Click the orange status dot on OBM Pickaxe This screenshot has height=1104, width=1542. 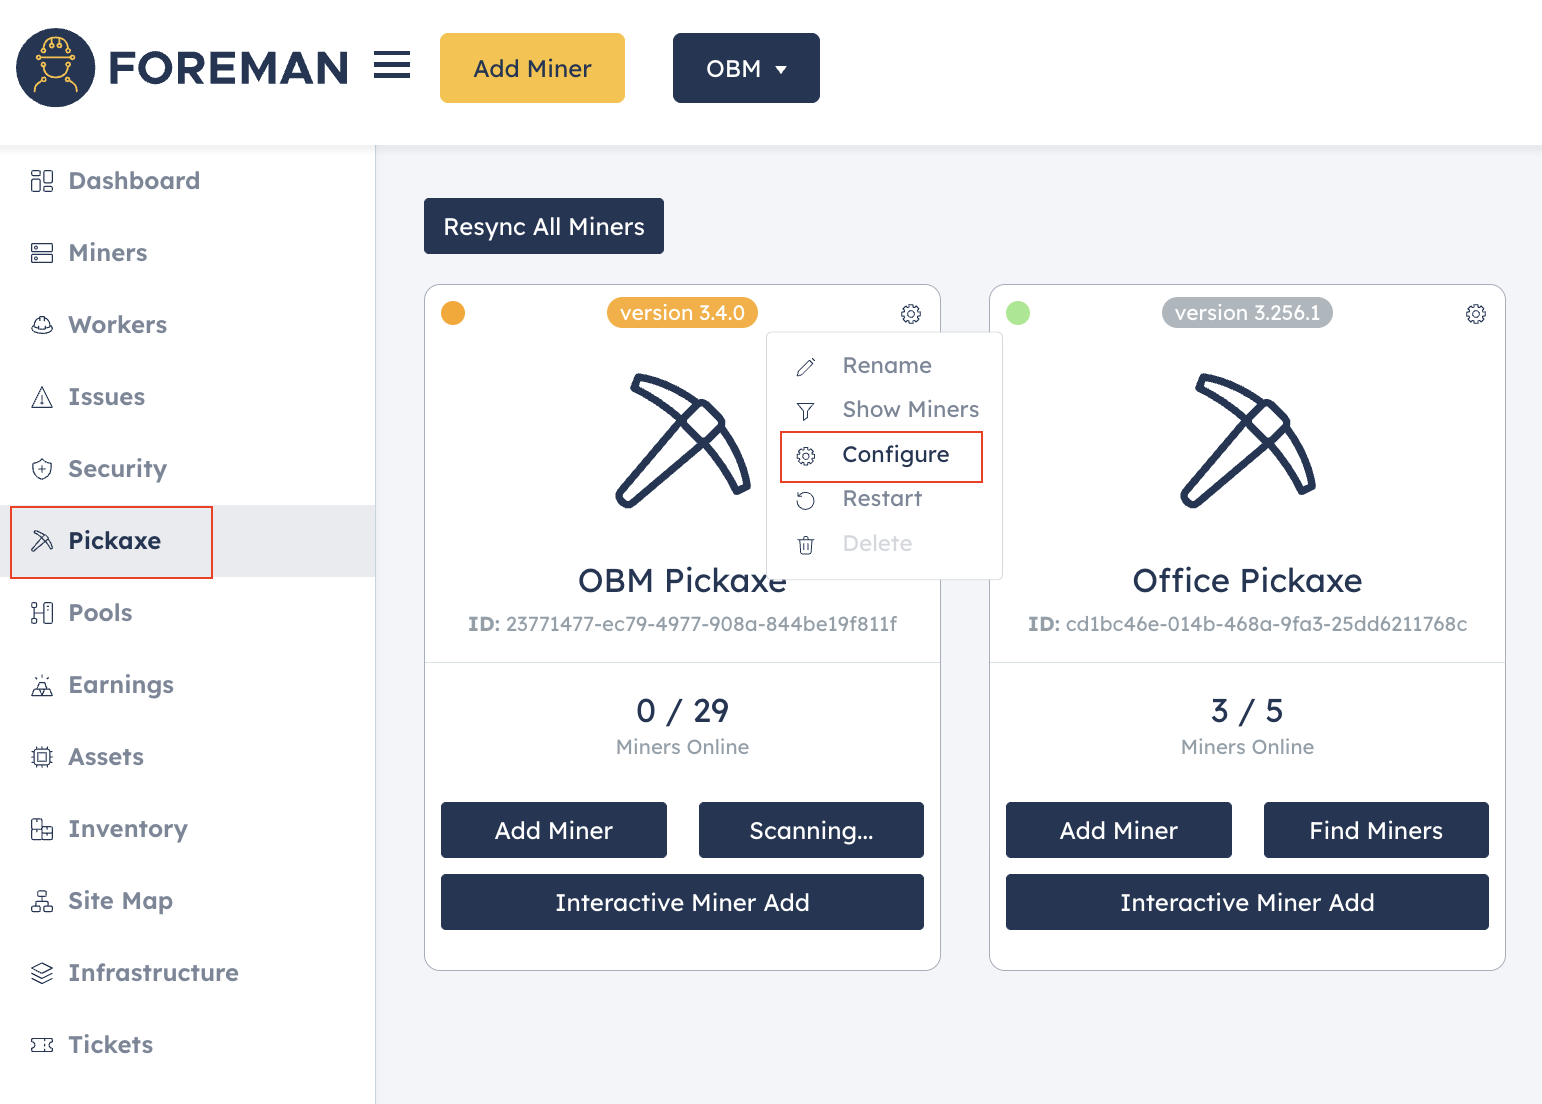click(x=453, y=313)
